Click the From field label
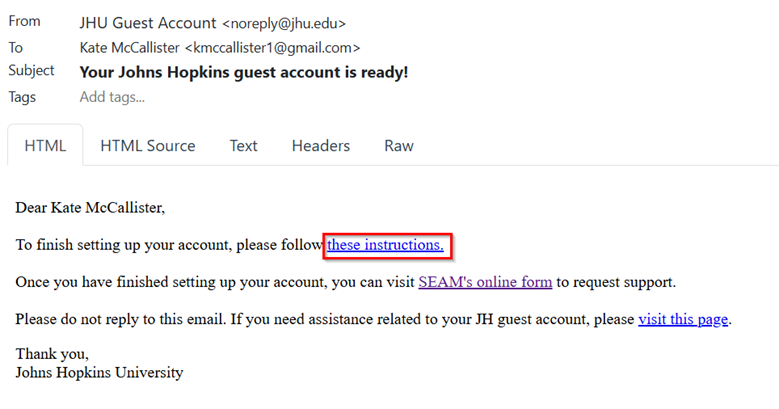Screen dimensions: 779x409 tap(24, 21)
